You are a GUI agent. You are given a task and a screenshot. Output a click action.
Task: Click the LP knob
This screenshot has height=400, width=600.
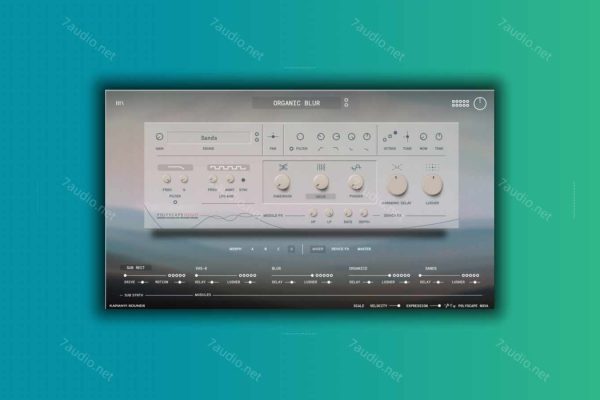[x=329, y=213]
